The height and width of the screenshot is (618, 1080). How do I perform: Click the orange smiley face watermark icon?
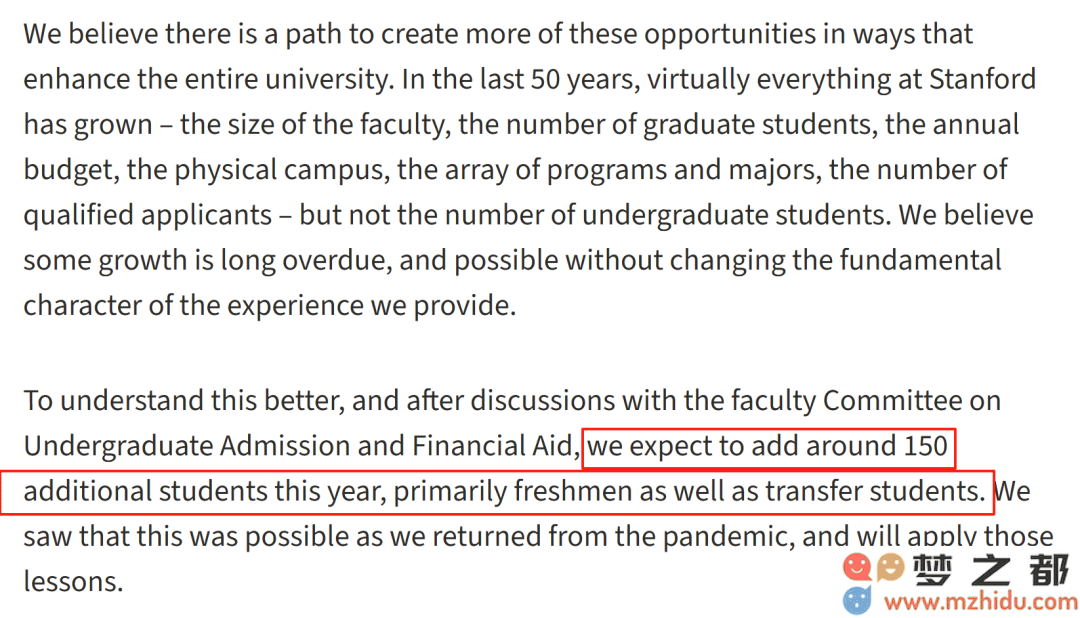890,568
